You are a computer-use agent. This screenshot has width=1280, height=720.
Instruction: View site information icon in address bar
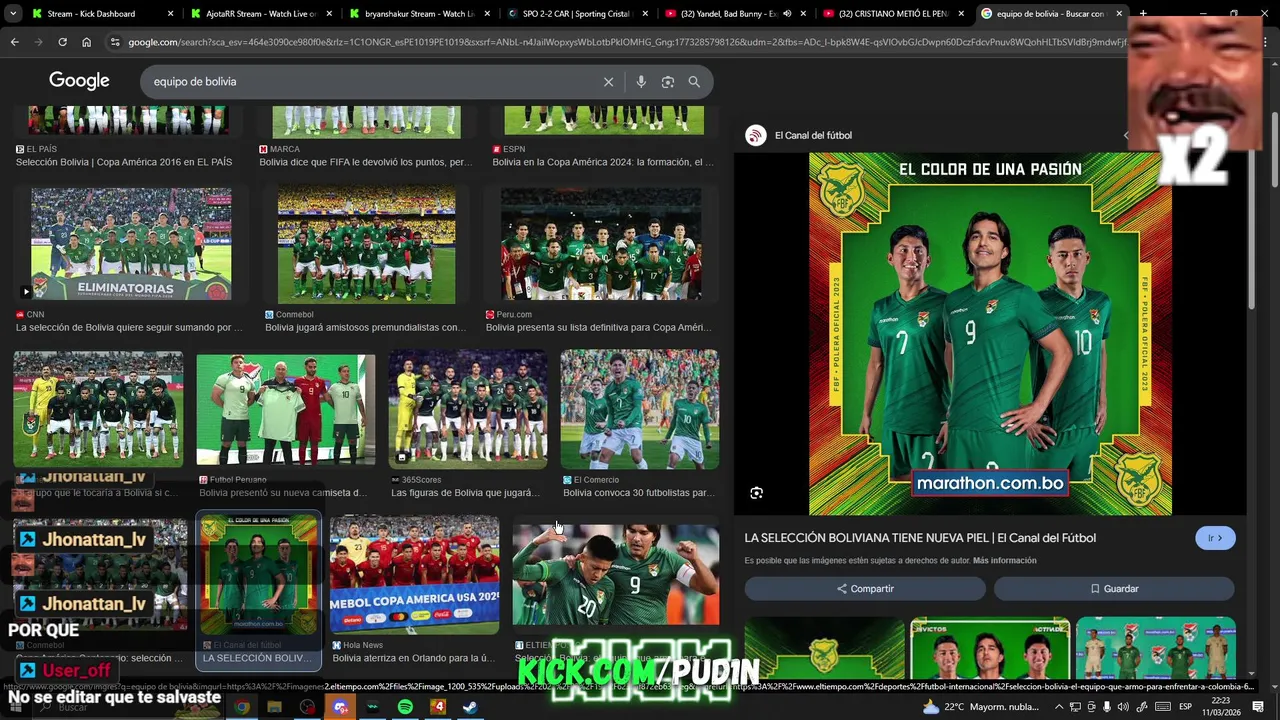click(x=115, y=42)
